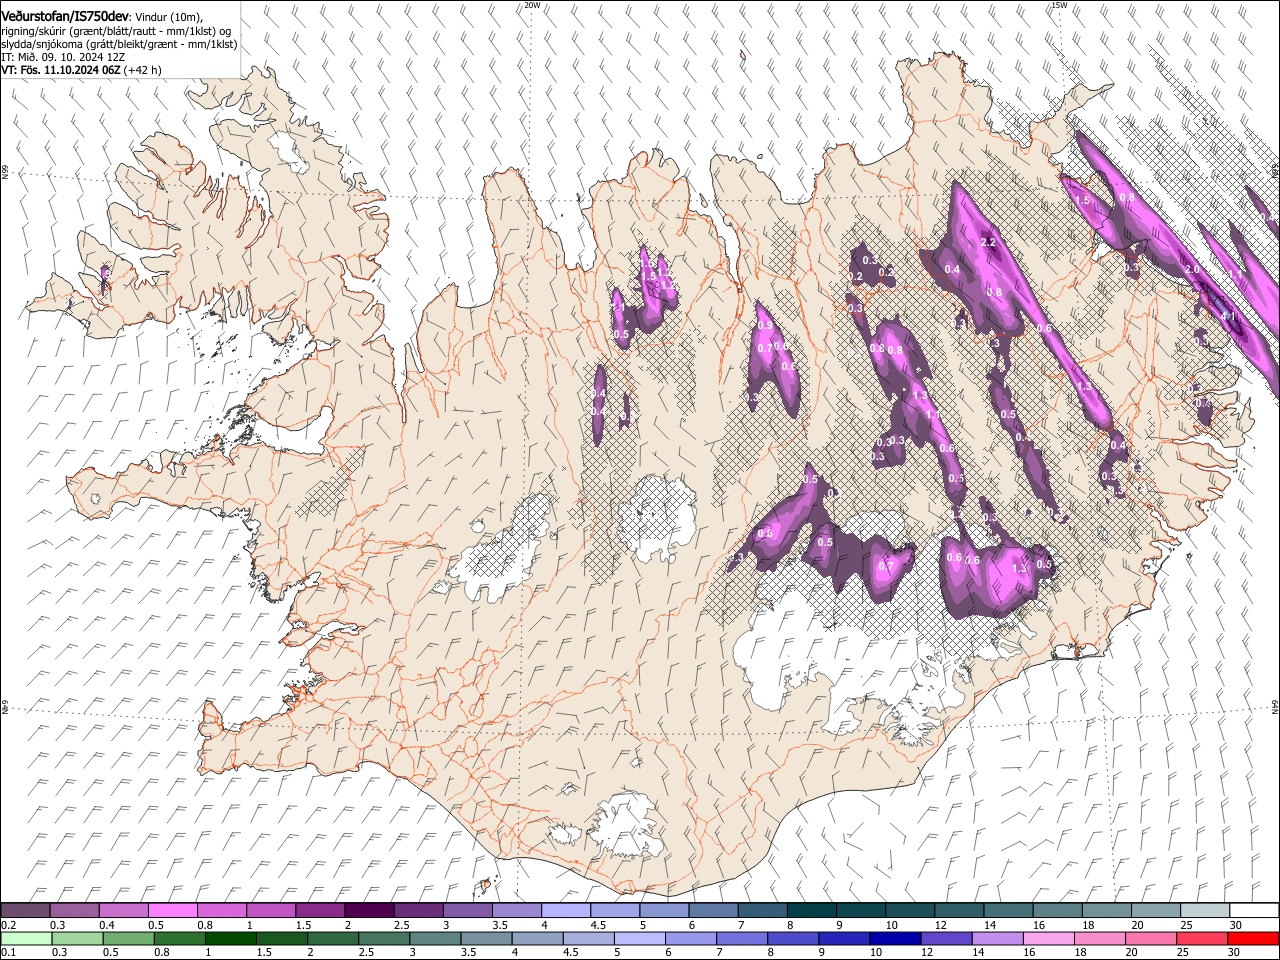Pick the bottom-row swatch between 1.5 and 2
Image resolution: width=1280 pixels, height=960 pixels.
[281, 938]
